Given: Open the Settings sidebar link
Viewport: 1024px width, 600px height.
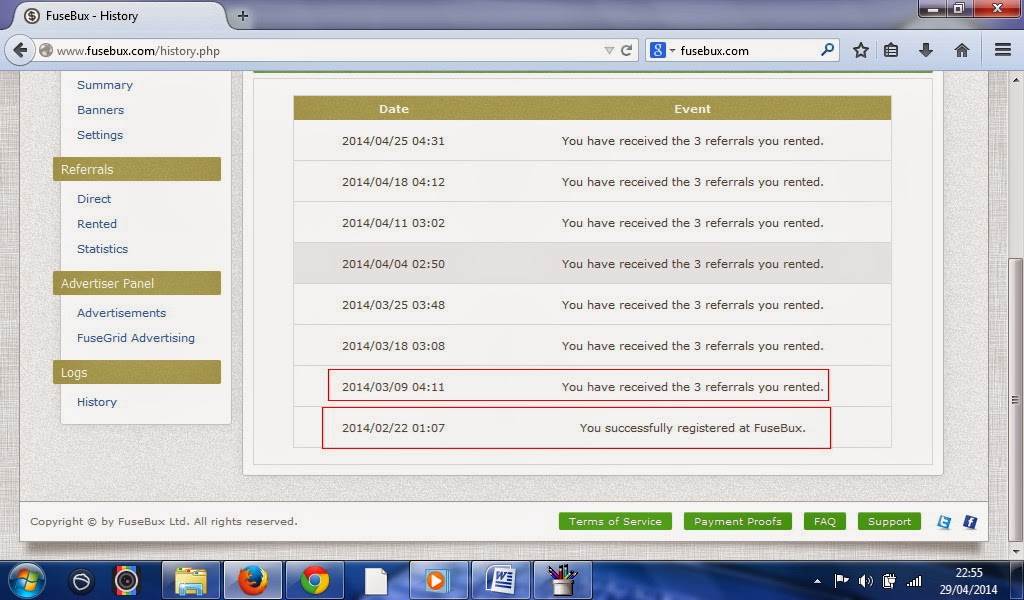Looking at the screenshot, I should coord(100,134).
